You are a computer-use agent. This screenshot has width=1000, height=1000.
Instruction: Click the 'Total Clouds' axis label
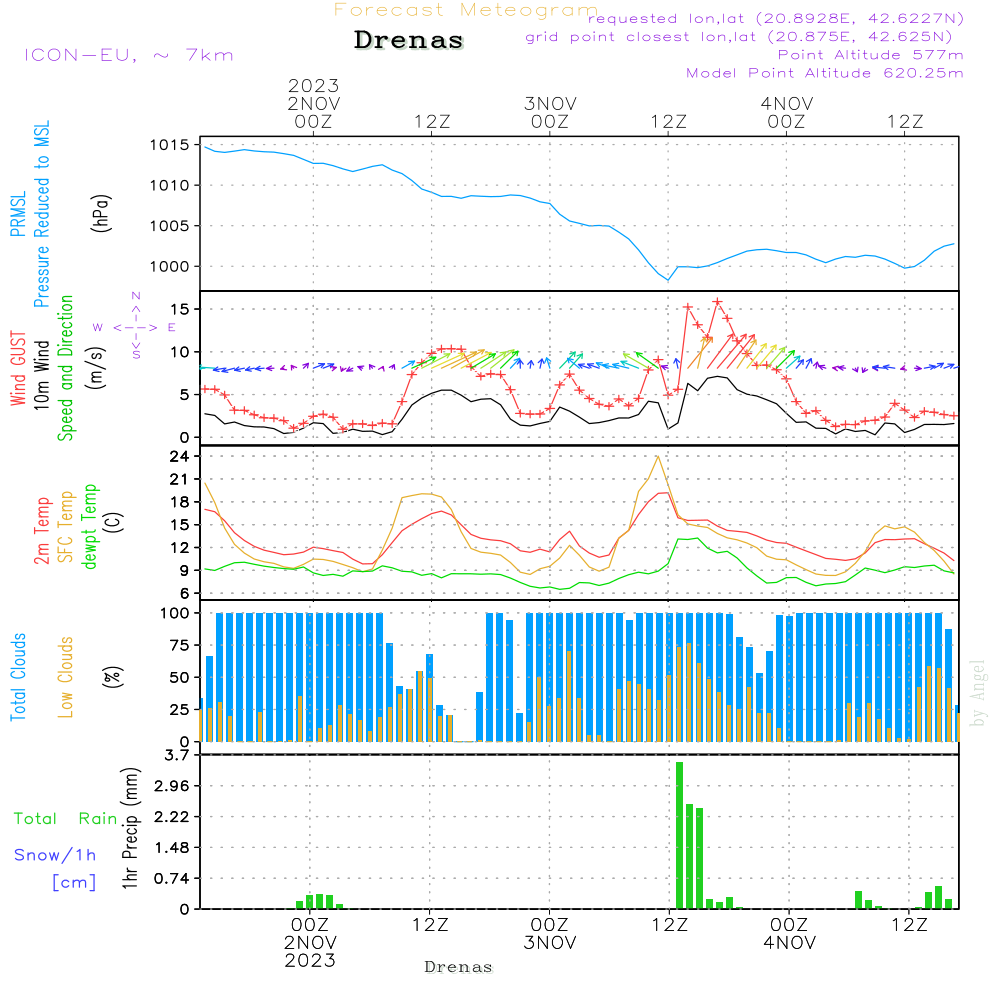click(x=18, y=677)
